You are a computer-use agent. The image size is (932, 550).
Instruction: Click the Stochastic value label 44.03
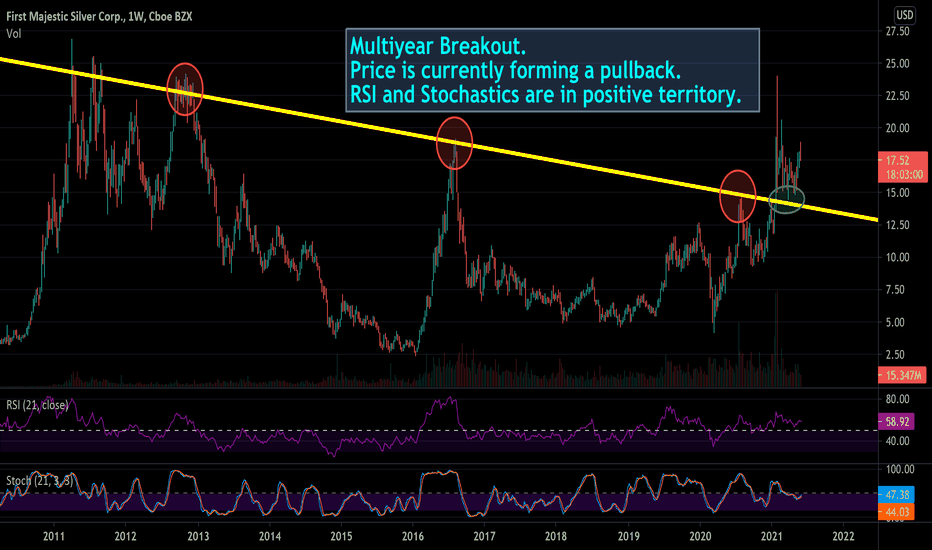pyautogui.click(x=896, y=511)
